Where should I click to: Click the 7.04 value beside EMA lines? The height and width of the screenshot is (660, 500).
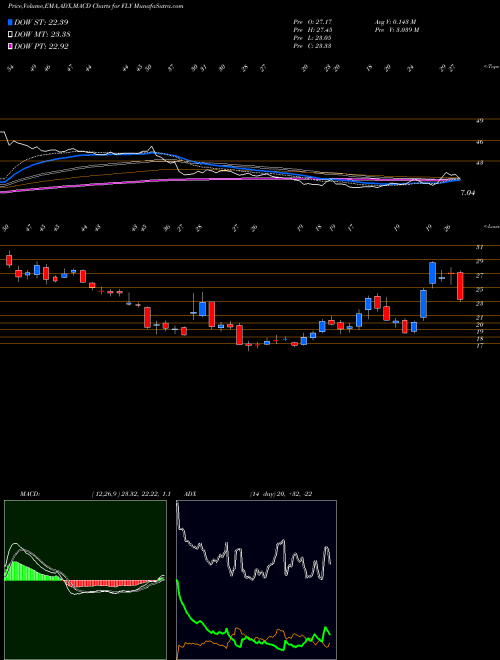click(468, 193)
